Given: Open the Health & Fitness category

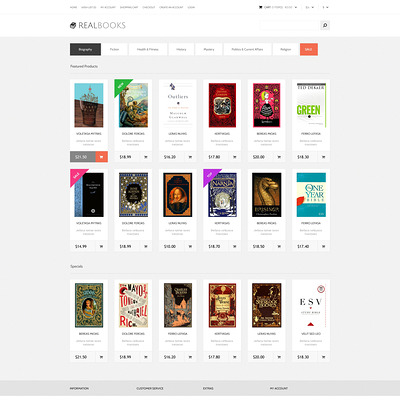Looking at the screenshot, I should pyautogui.click(x=148, y=49).
